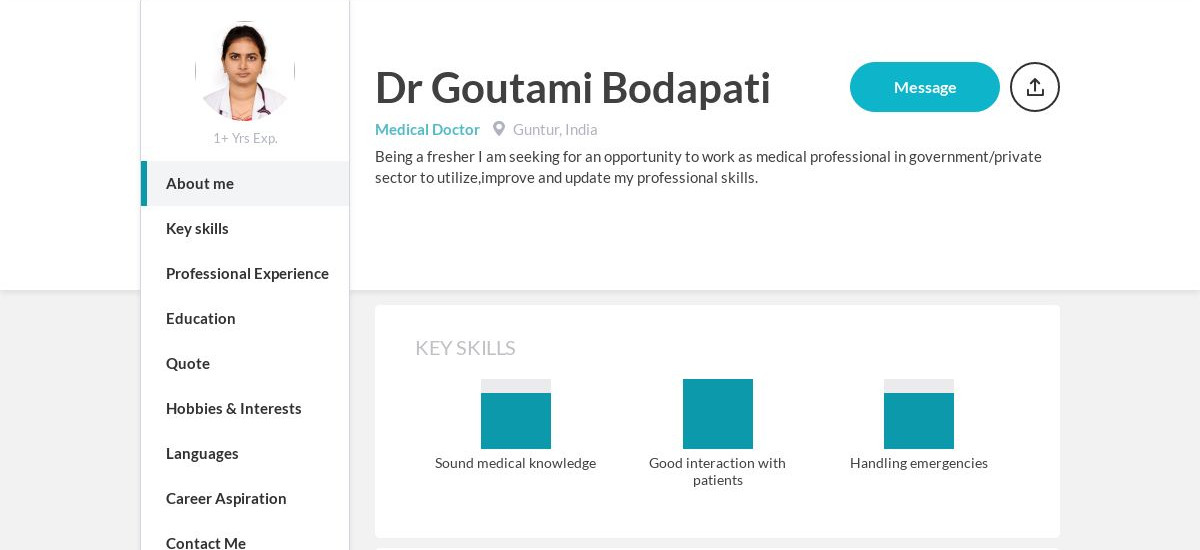View Career Aspiration section
This screenshot has height=550, width=1200.
(x=245, y=498)
